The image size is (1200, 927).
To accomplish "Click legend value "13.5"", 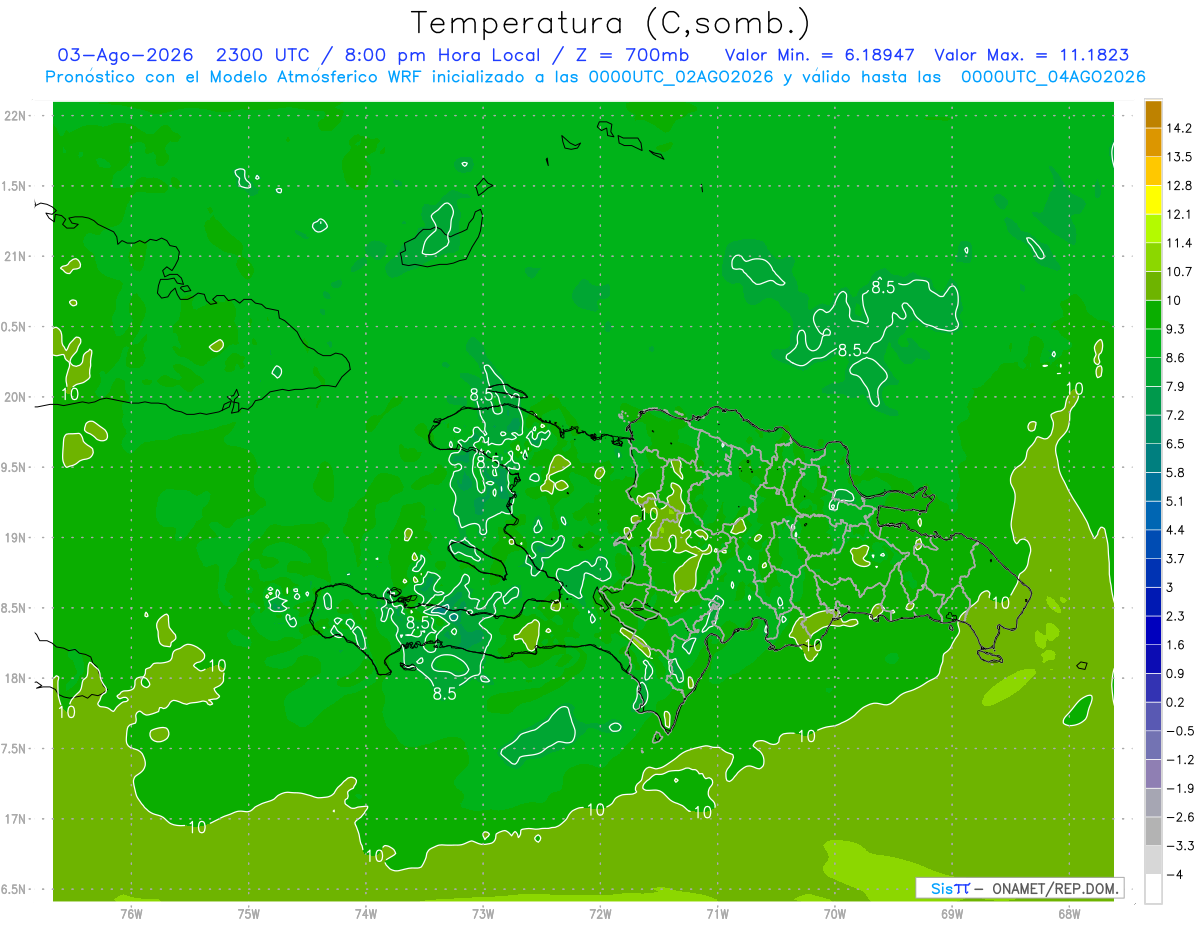I will click(1180, 157).
